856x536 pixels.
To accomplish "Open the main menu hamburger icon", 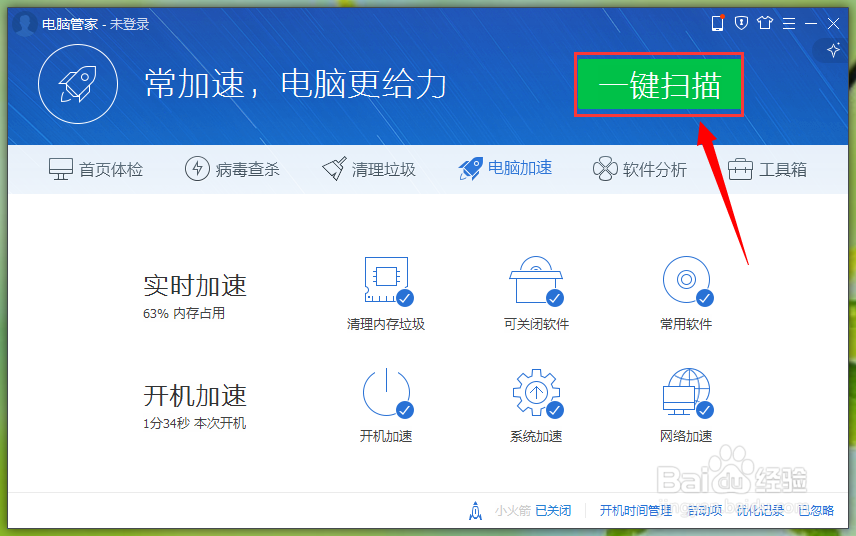I will tap(789, 23).
